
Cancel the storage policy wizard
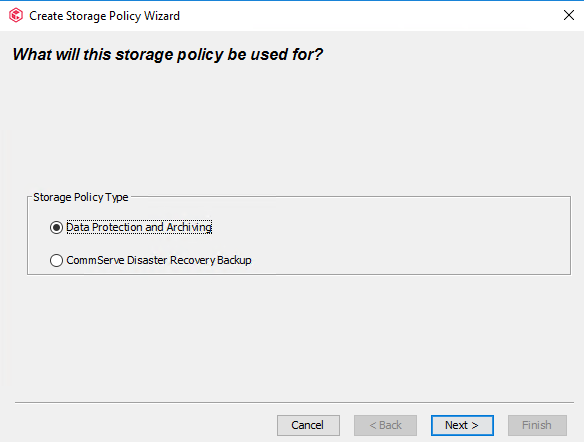point(308,425)
